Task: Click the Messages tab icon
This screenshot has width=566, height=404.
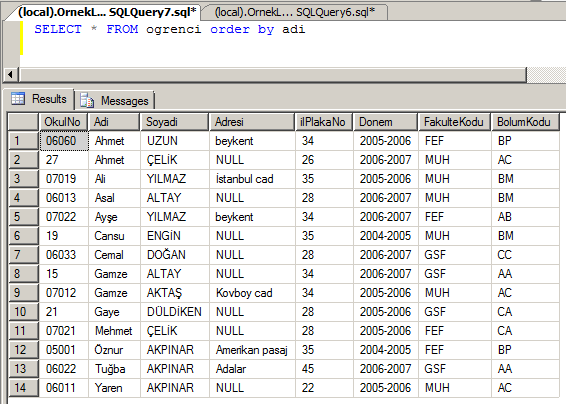Action: (87, 100)
